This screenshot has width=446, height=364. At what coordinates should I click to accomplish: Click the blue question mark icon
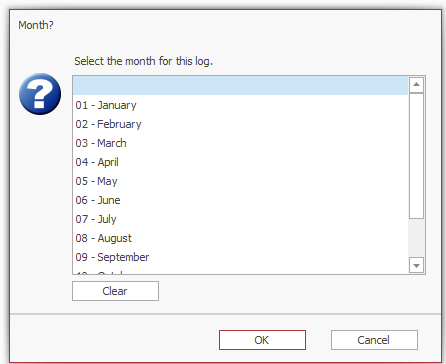(40, 94)
